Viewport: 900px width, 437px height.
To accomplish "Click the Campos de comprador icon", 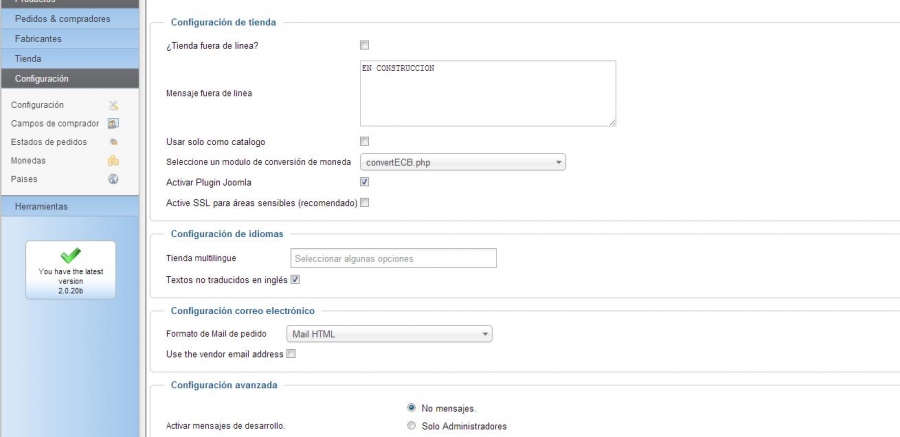I will (114, 123).
